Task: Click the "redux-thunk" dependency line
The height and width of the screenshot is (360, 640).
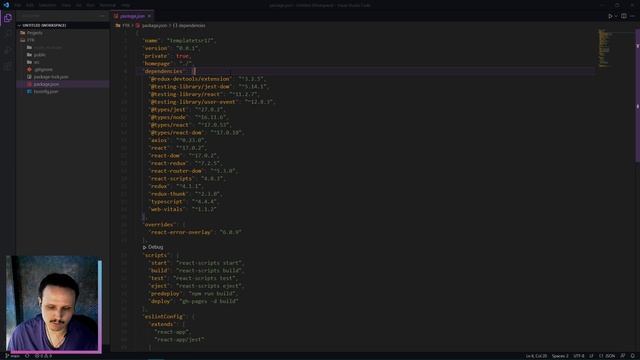Action: [x=186, y=194]
